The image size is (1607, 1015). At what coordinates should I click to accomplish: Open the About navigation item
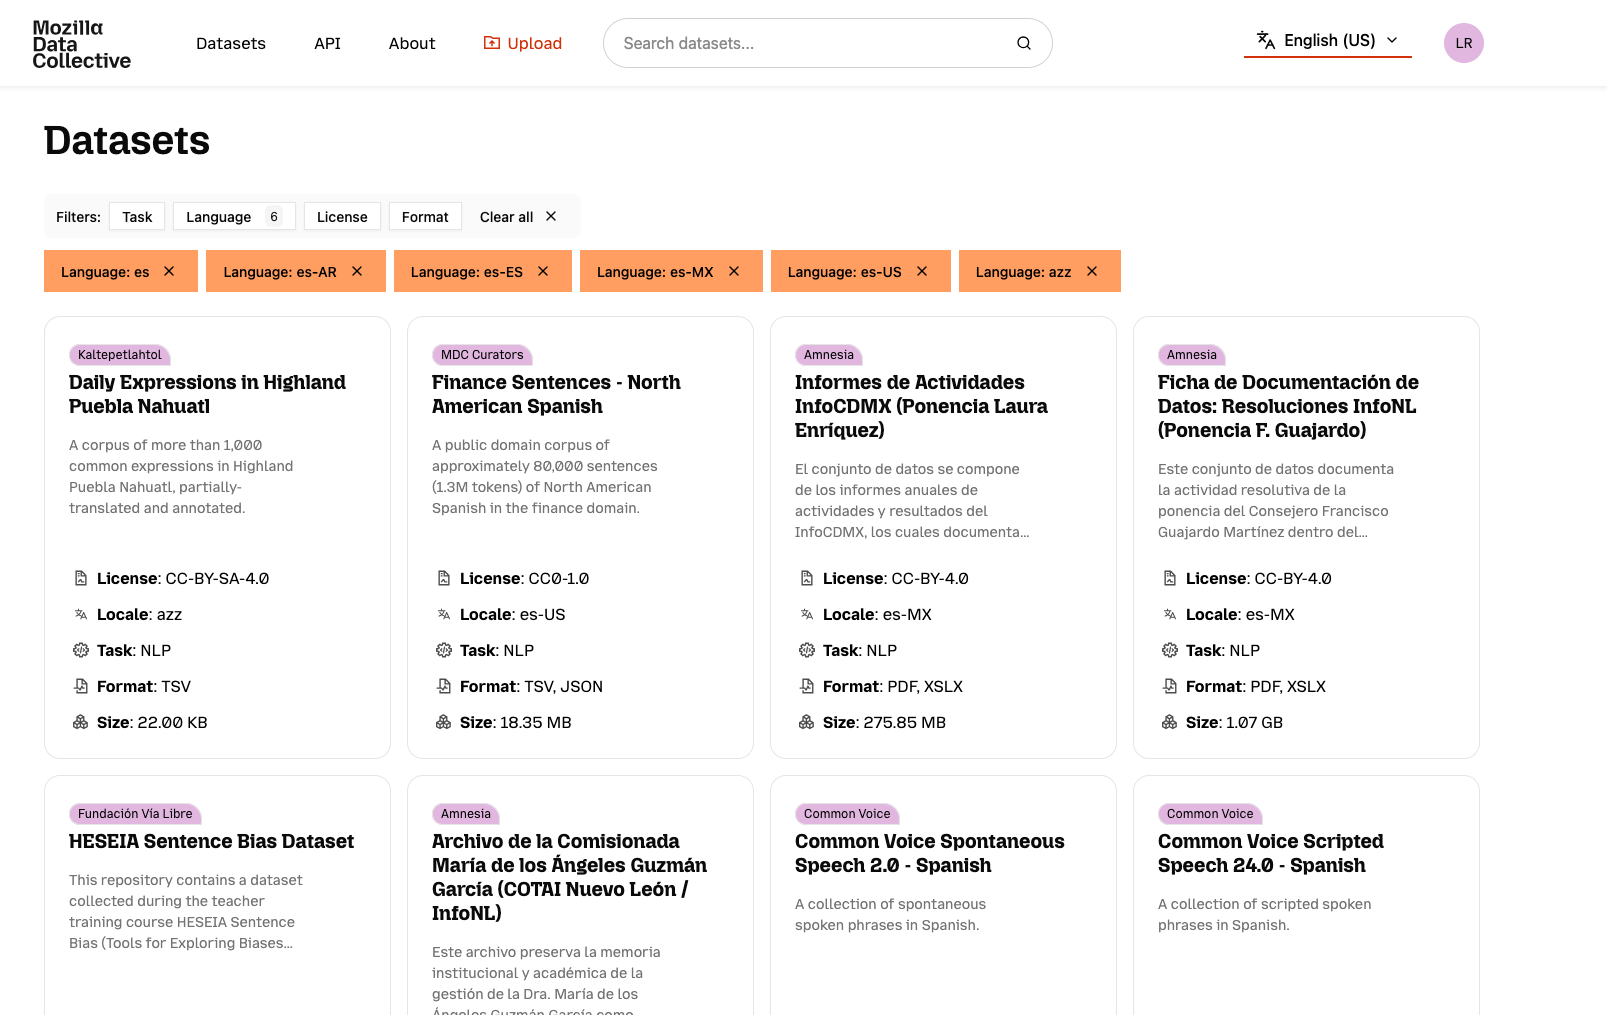(412, 43)
